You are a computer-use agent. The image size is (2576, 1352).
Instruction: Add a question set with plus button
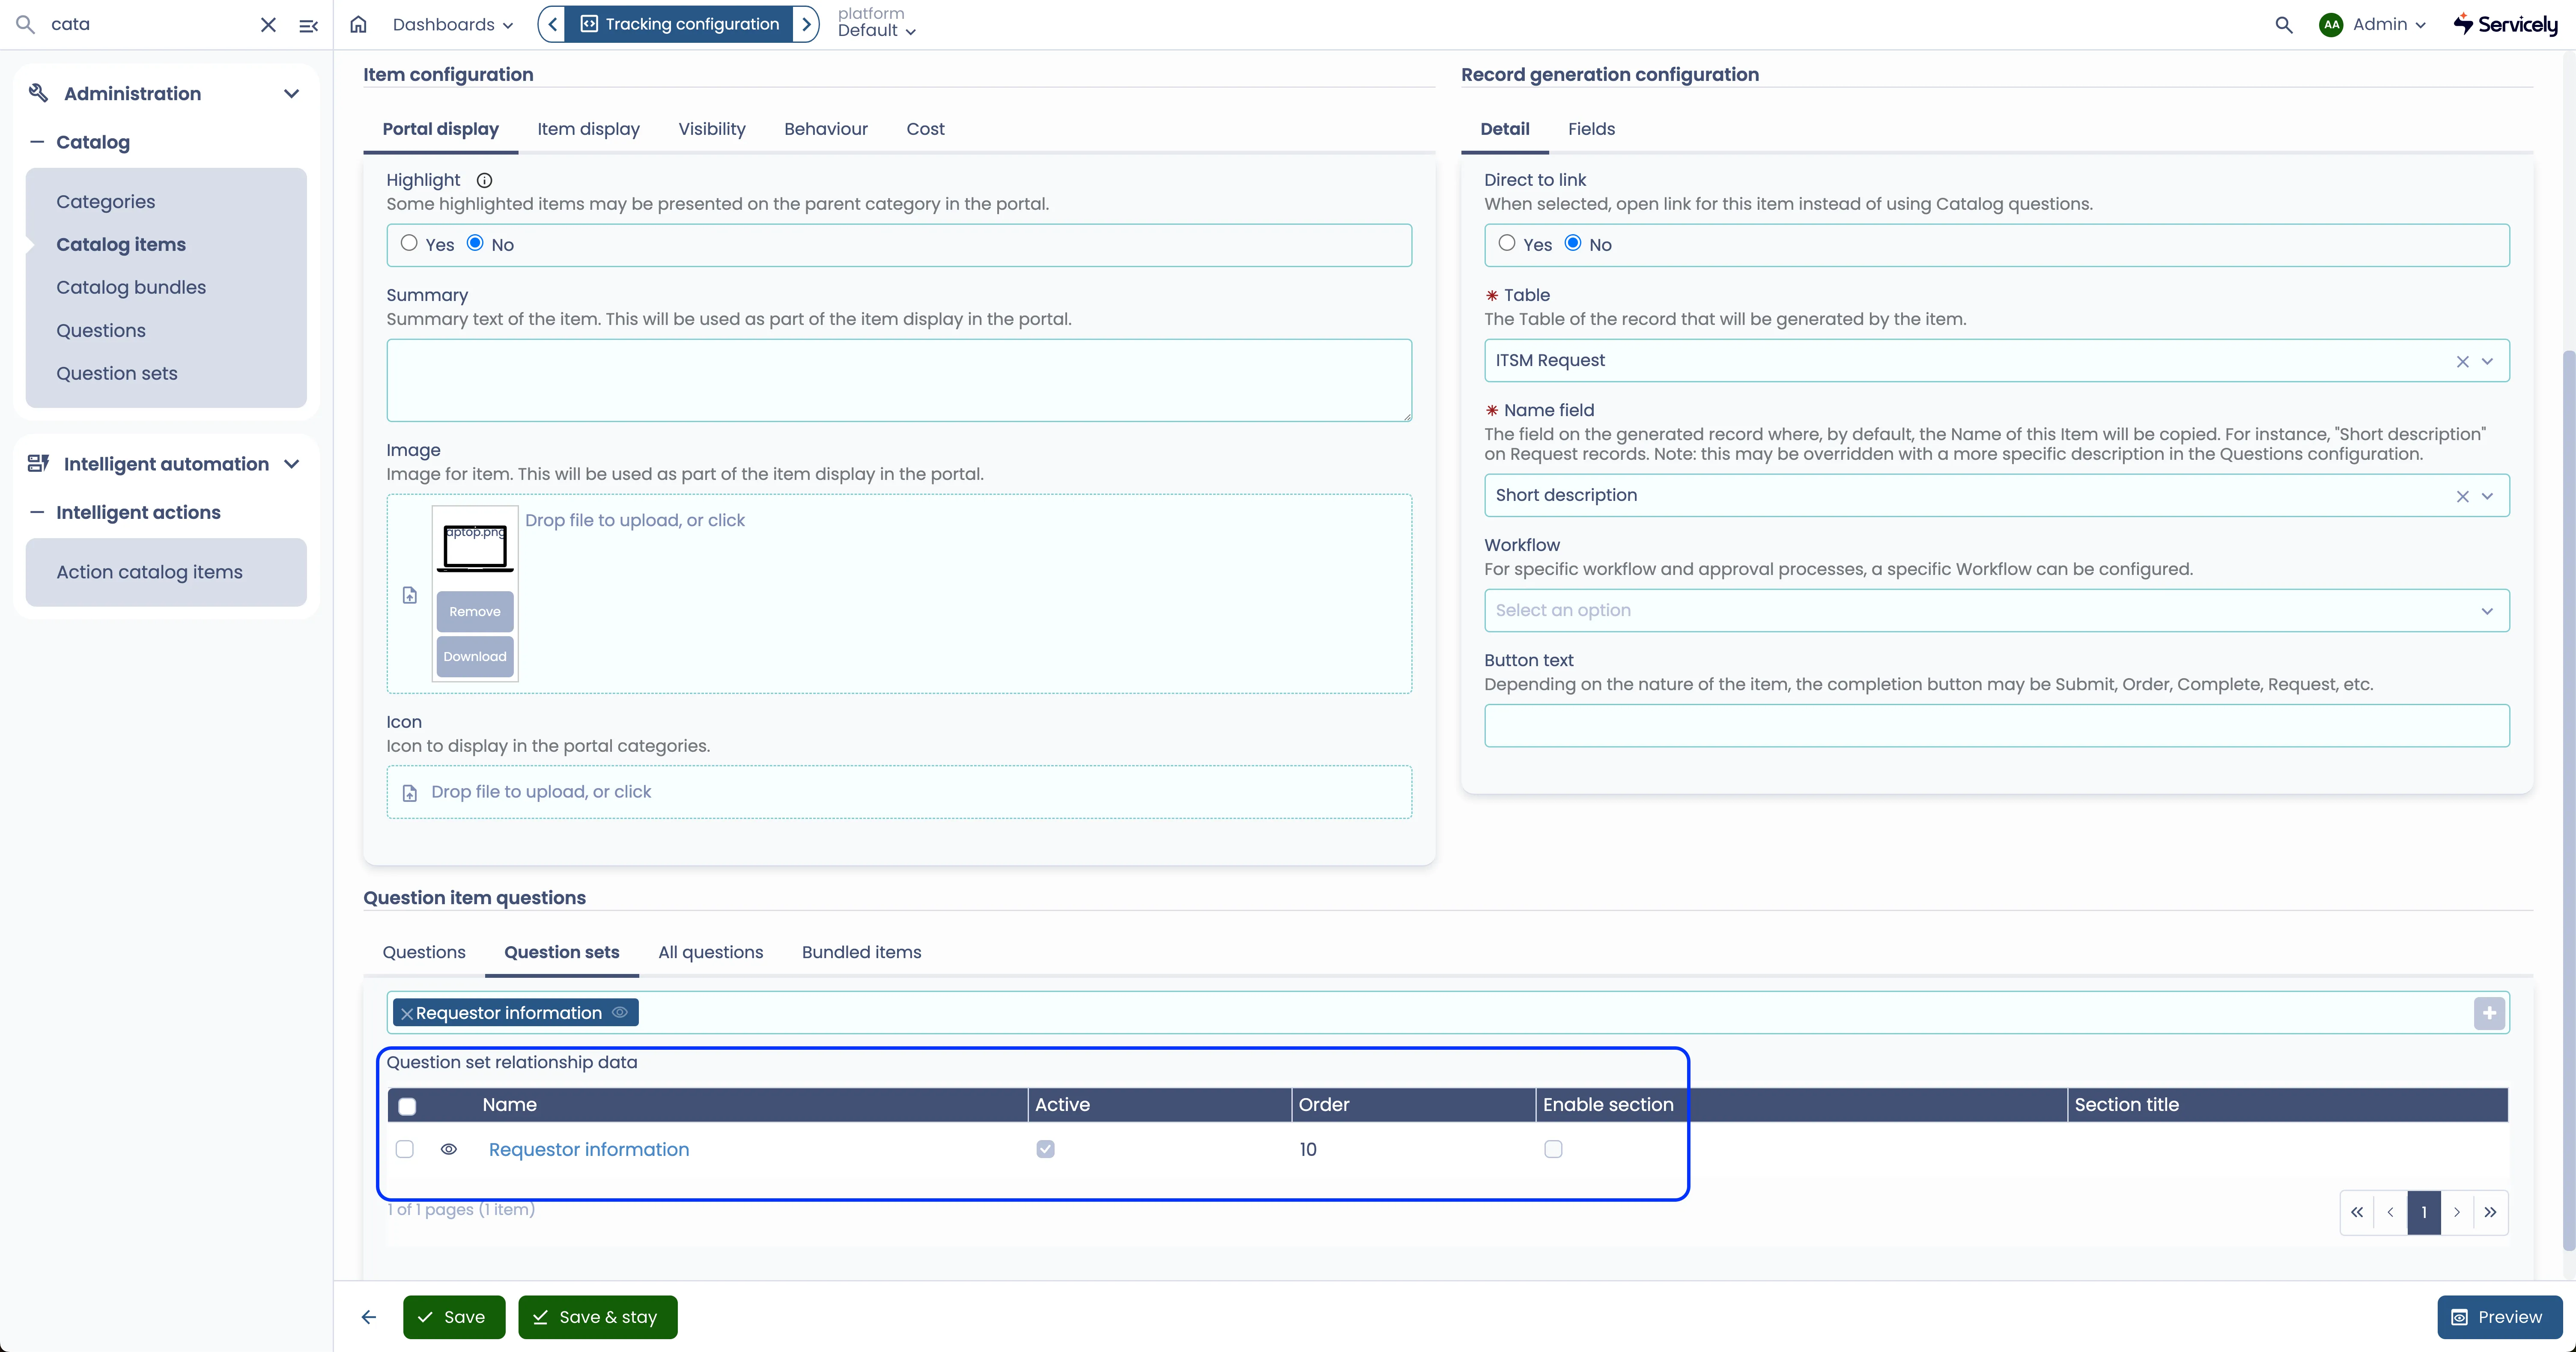tap(2489, 1013)
